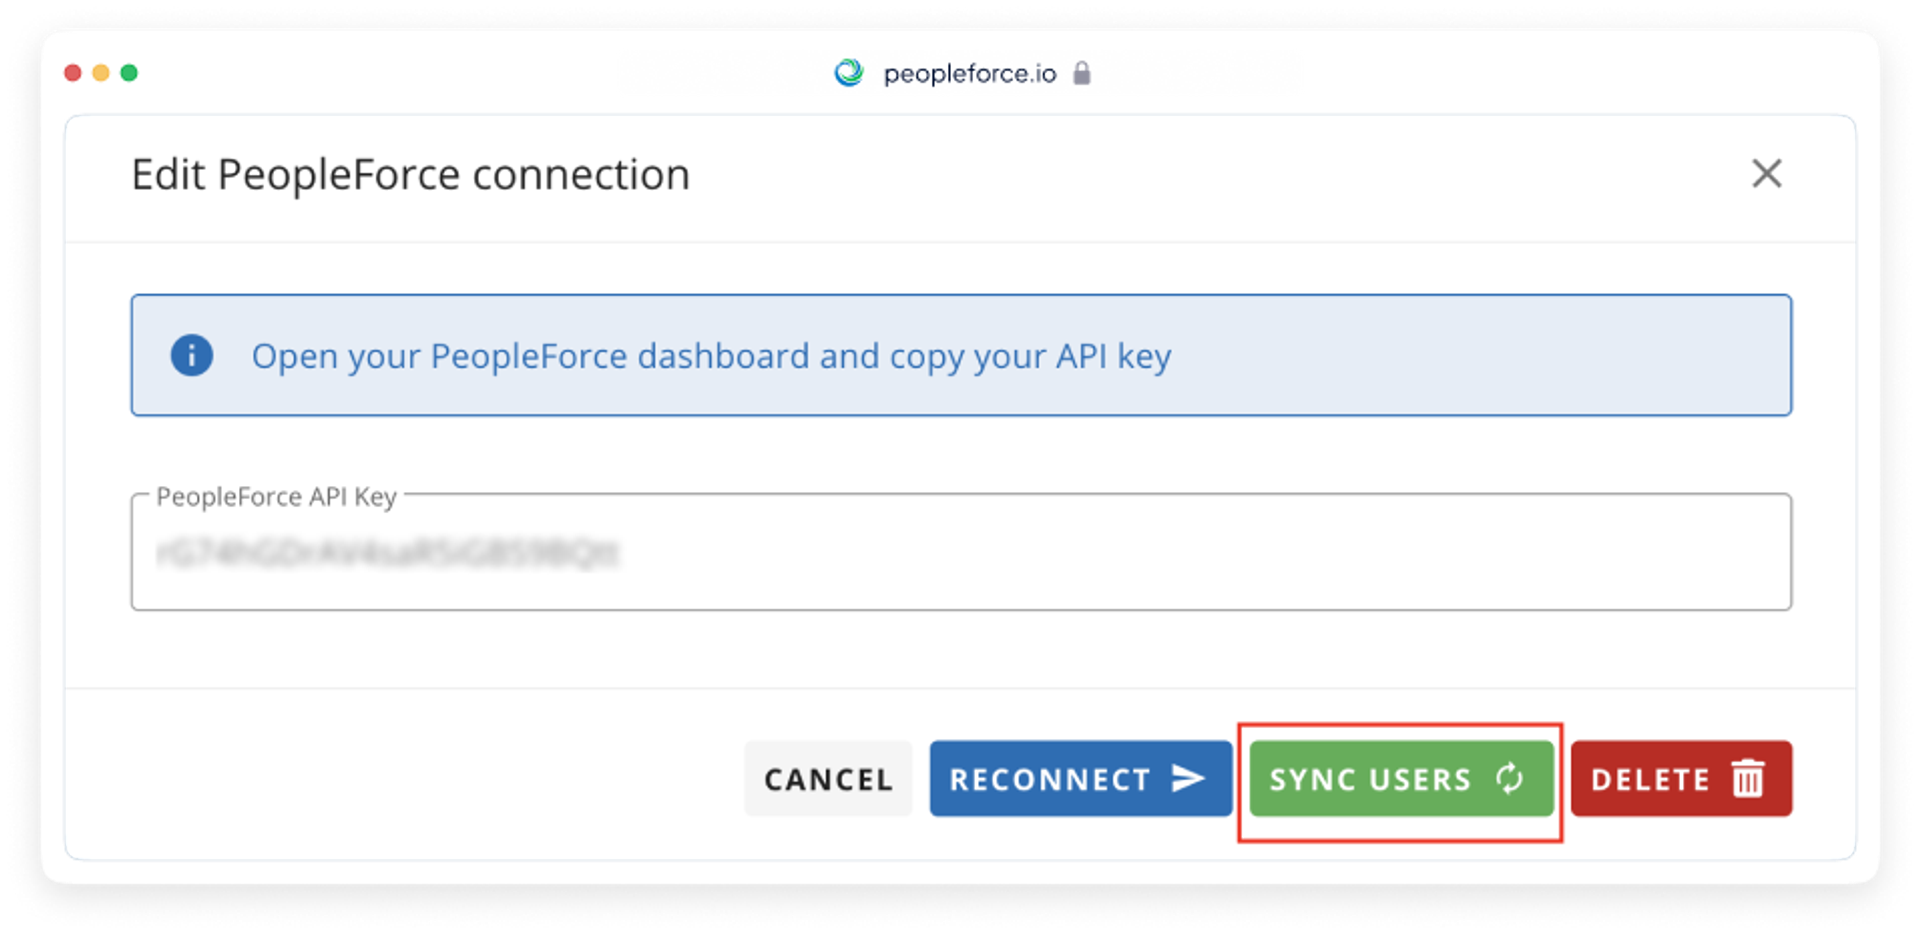Image resolution: width=1920 pixels, height=936 pixels.
Task: Click the yellow window minimize dot
Action: 101,73
